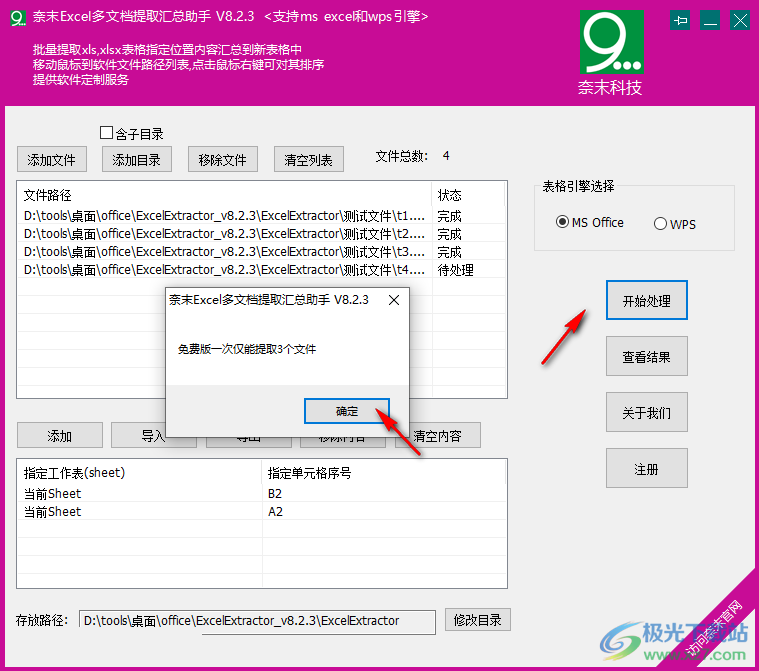Image resolution: width=759 pixels, height=671 pixels.
Task: Click the 指定工作表(sheet) column header
Action: pos(139,473)
